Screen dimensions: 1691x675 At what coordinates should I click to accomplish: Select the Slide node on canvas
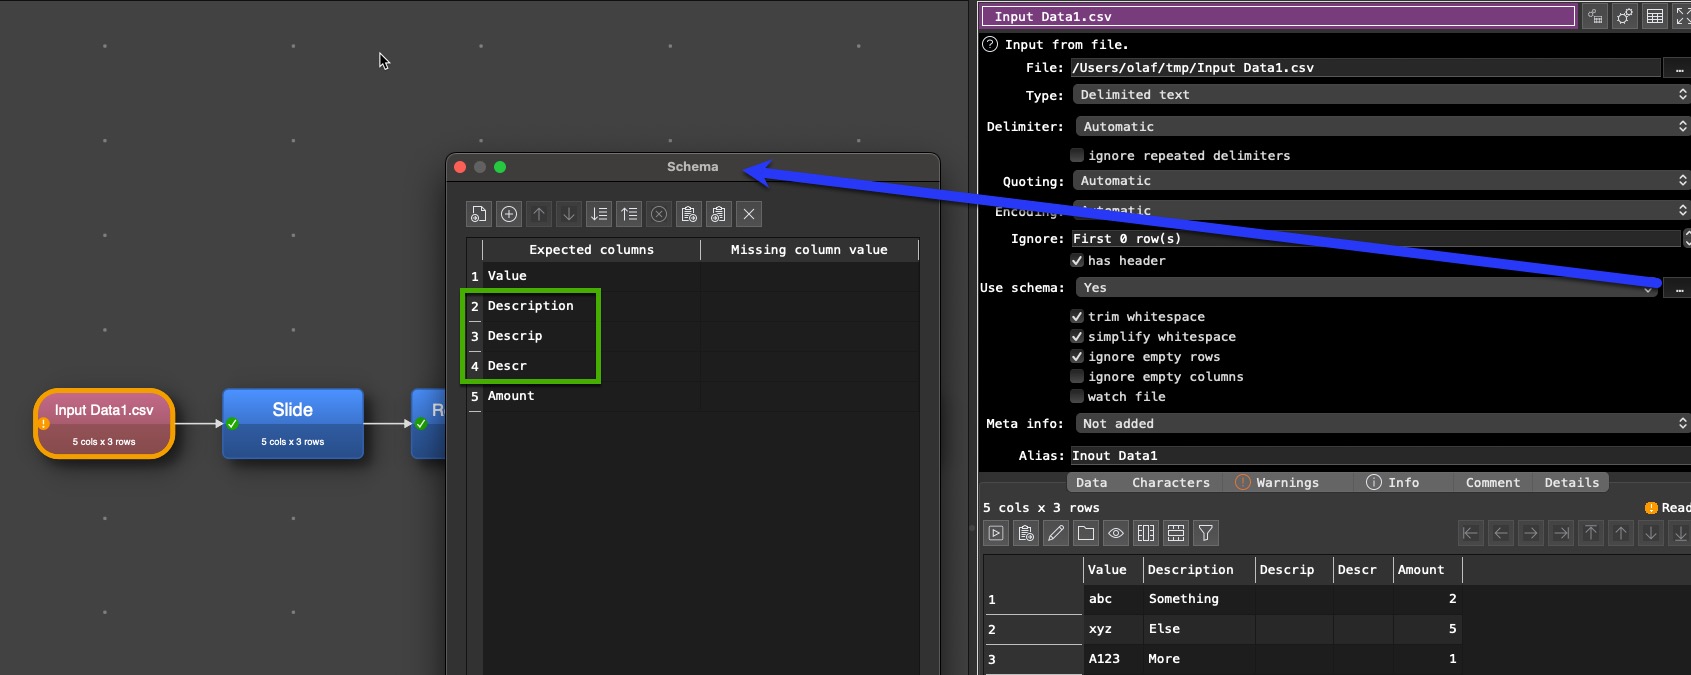tap(293, 424)
